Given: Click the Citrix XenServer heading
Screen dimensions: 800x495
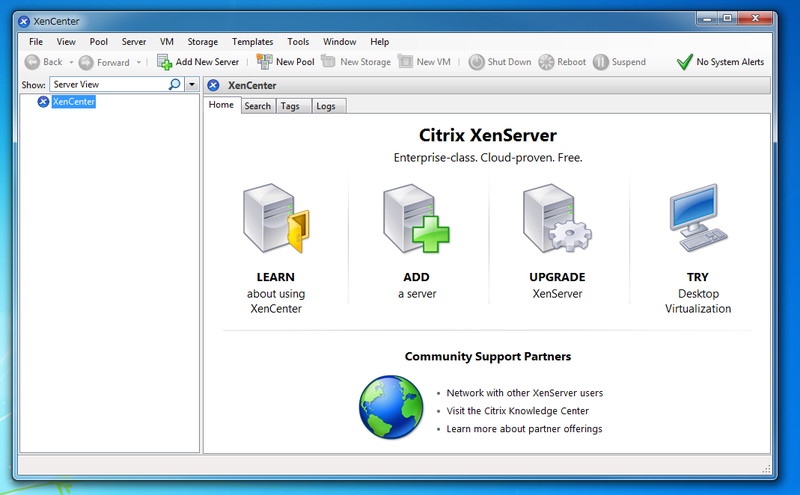Looking at the screenshot, I should 488,135.
